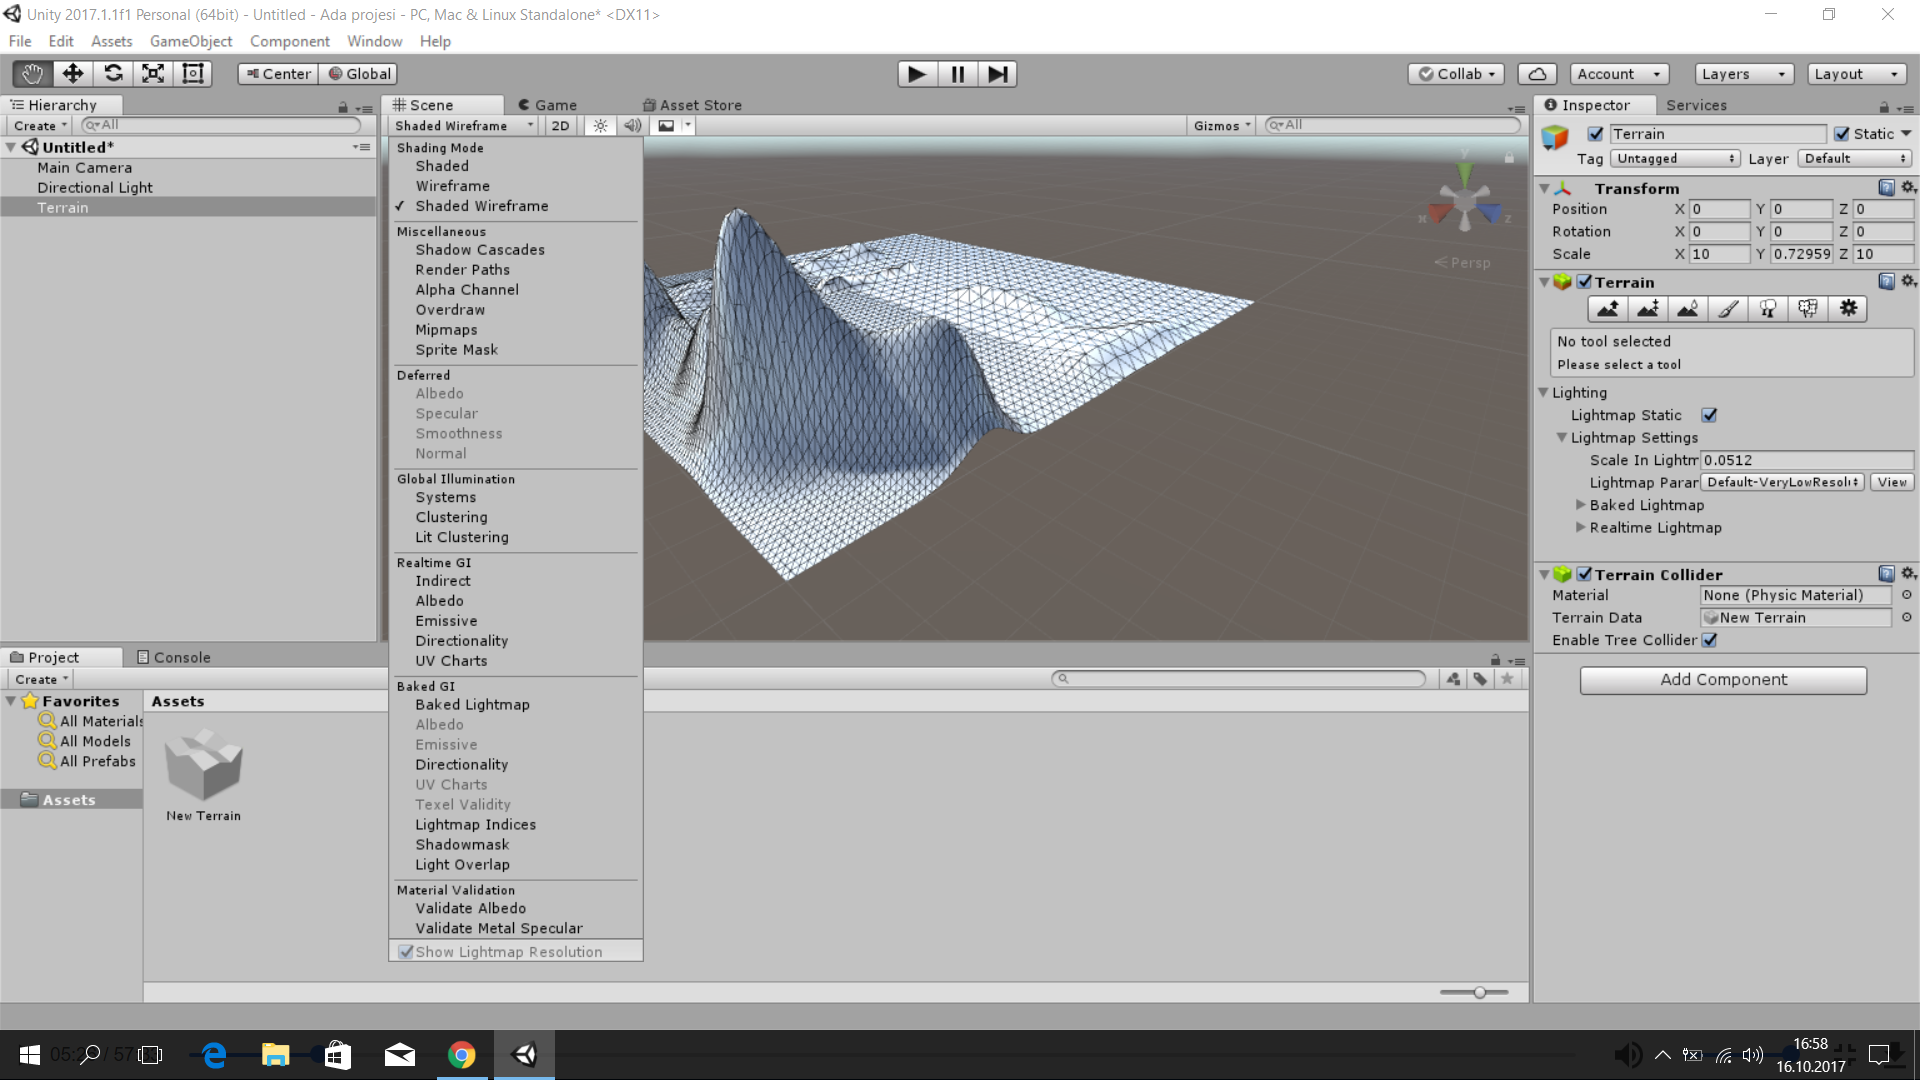Open the Tag Untagged dropdown
This screenshot has height=1080, width=1920.
point(1675,159)
